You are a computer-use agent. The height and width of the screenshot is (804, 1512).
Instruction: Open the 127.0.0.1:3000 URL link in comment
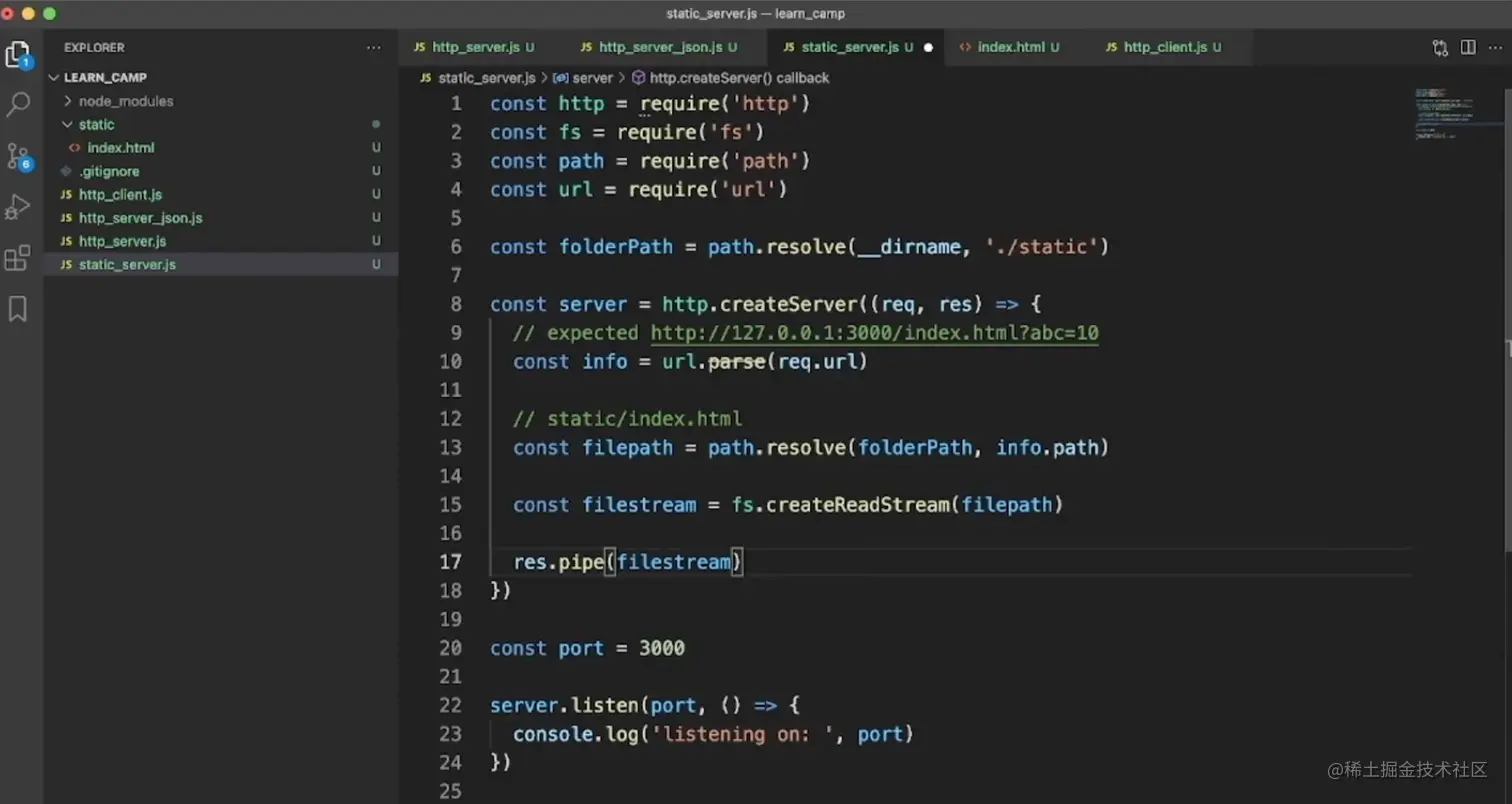pos(875,333)
